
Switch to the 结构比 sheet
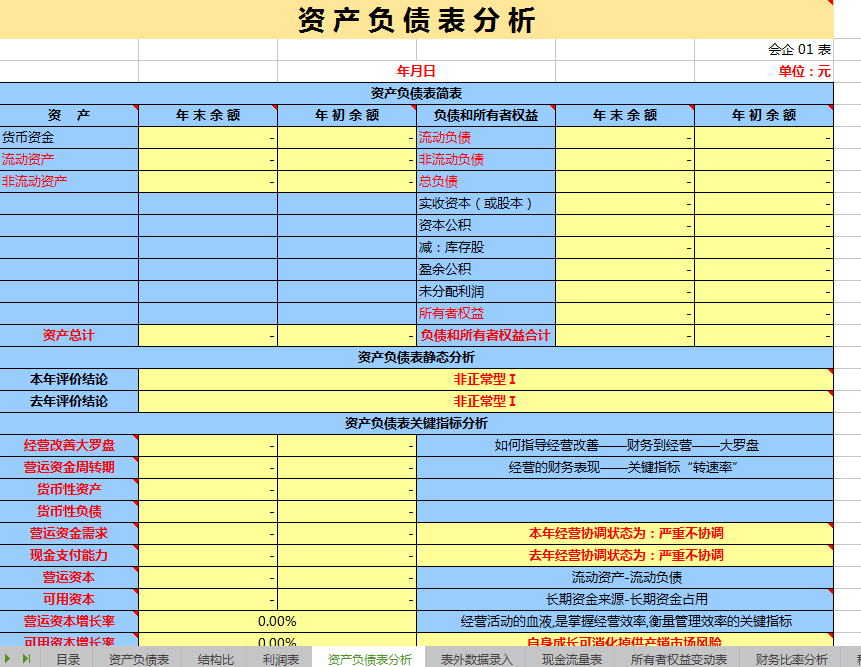click(x=218, y=658)
